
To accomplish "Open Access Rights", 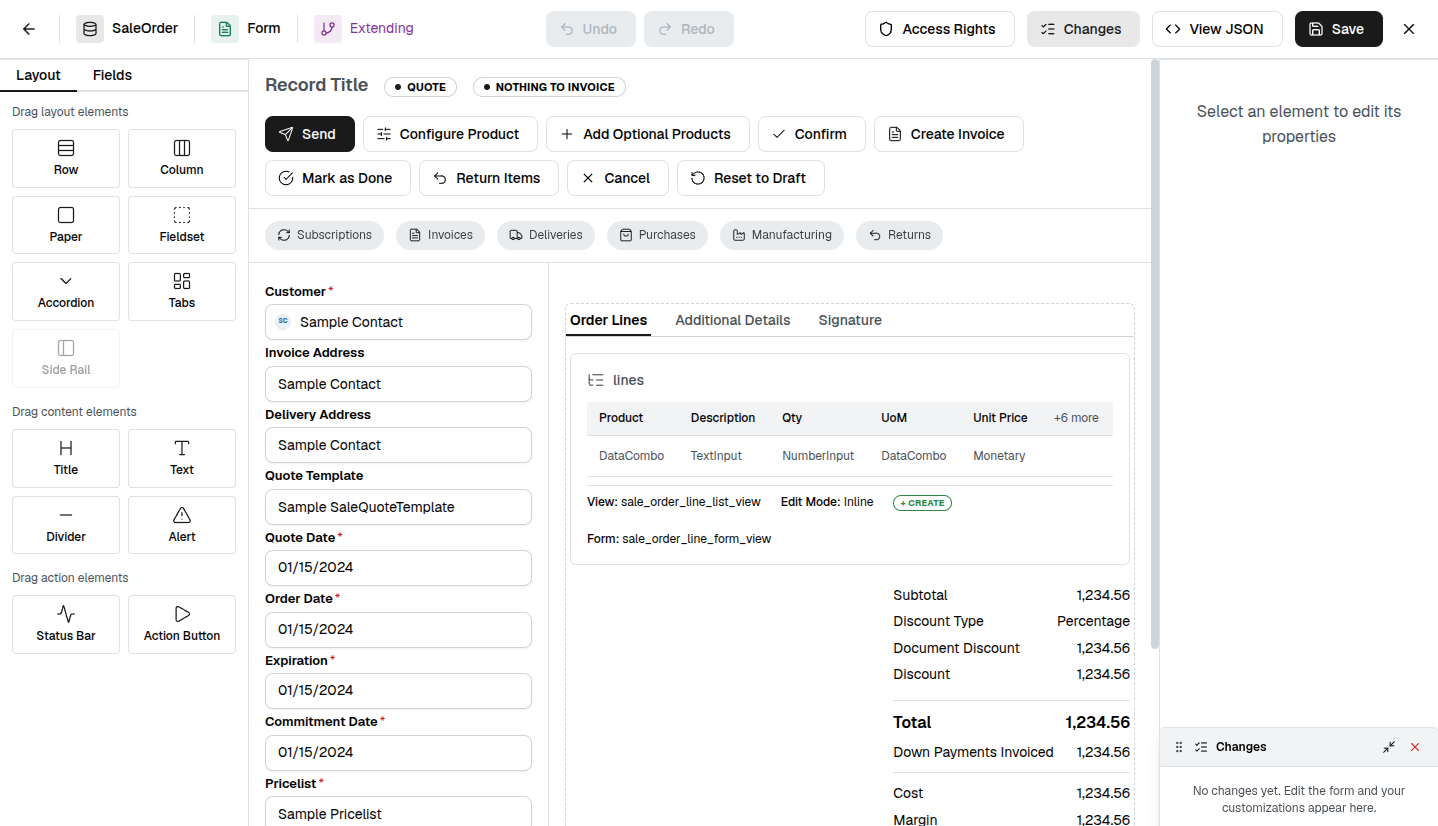I will click(940, 29).
